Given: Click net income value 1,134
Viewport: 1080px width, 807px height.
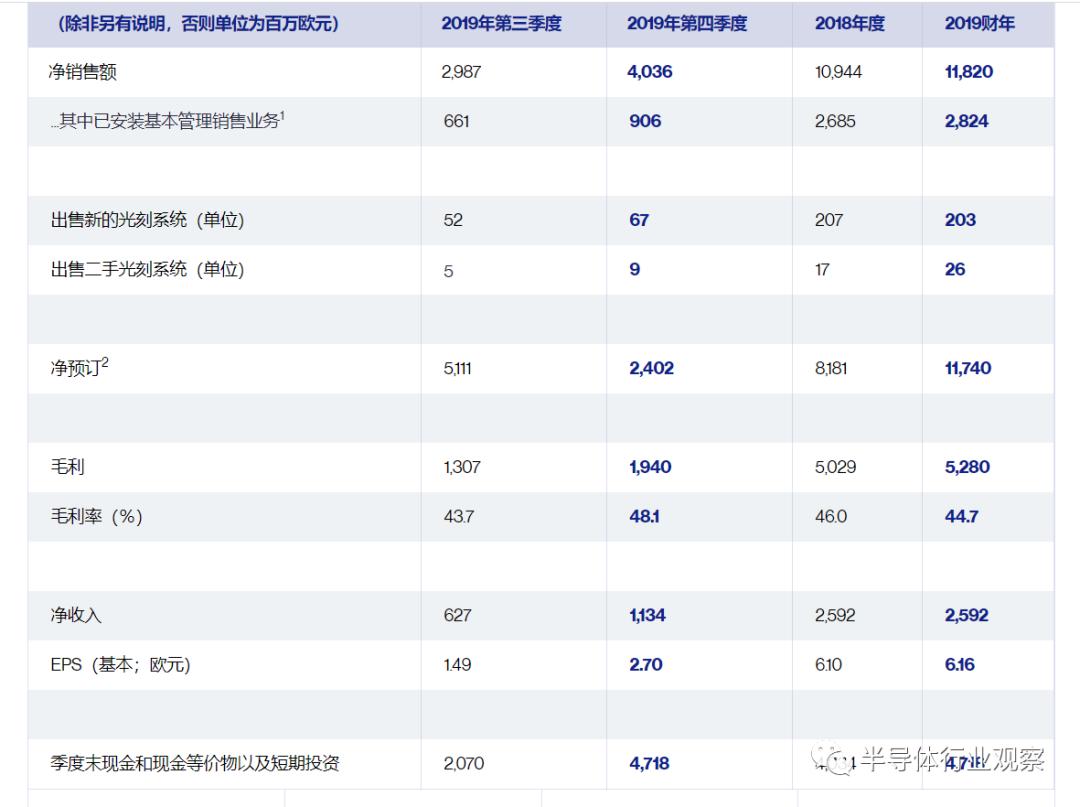Looking at the screenshot, I should pyautogui.click(x=647, y=616).
